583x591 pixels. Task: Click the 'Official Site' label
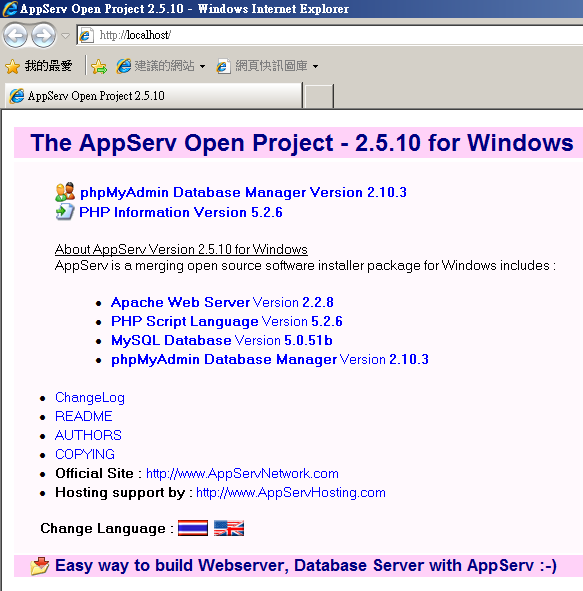coord(94,473)
